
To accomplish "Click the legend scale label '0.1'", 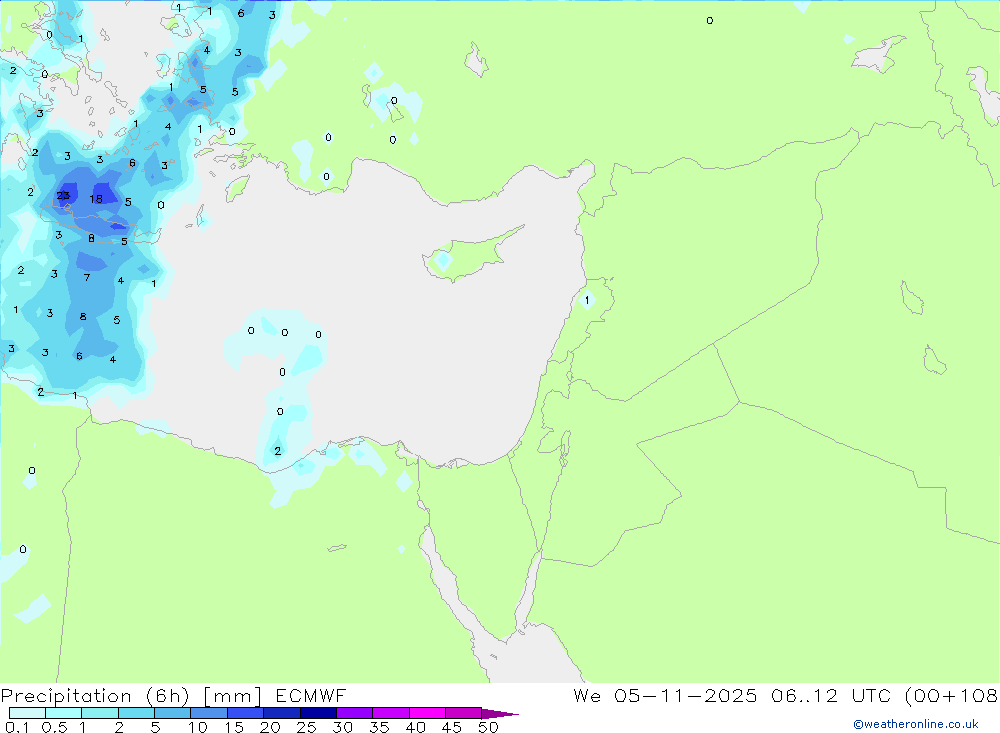I will point(17,727).
